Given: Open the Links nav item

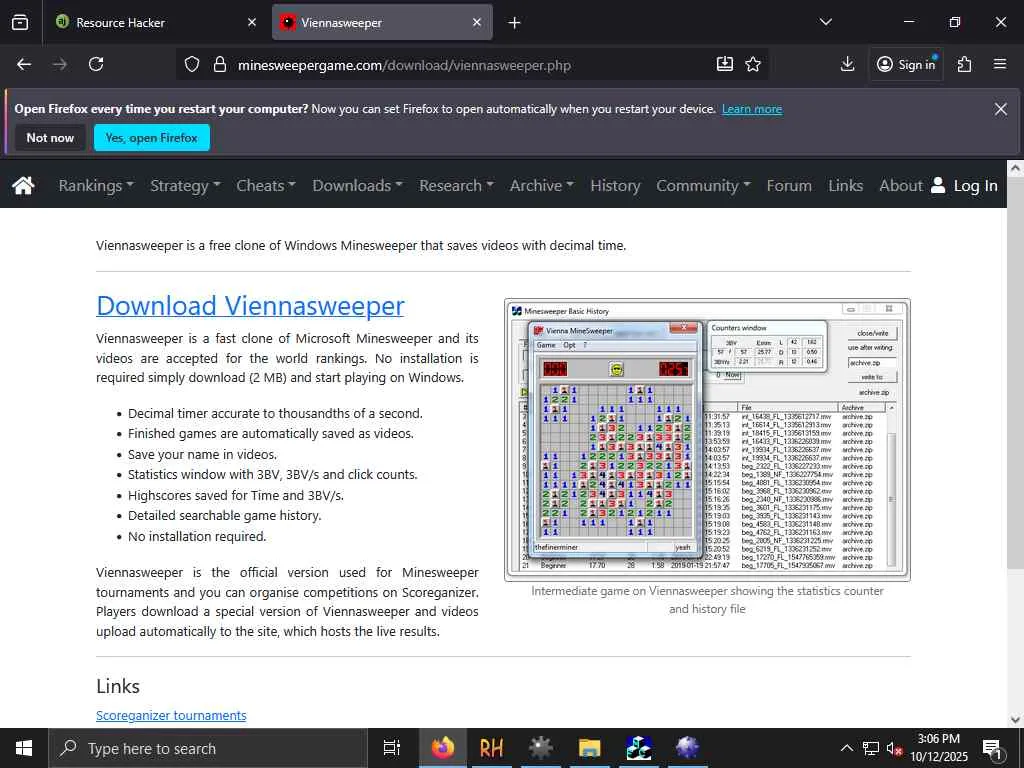Looking at the screenshot, I should pos(845,185).
